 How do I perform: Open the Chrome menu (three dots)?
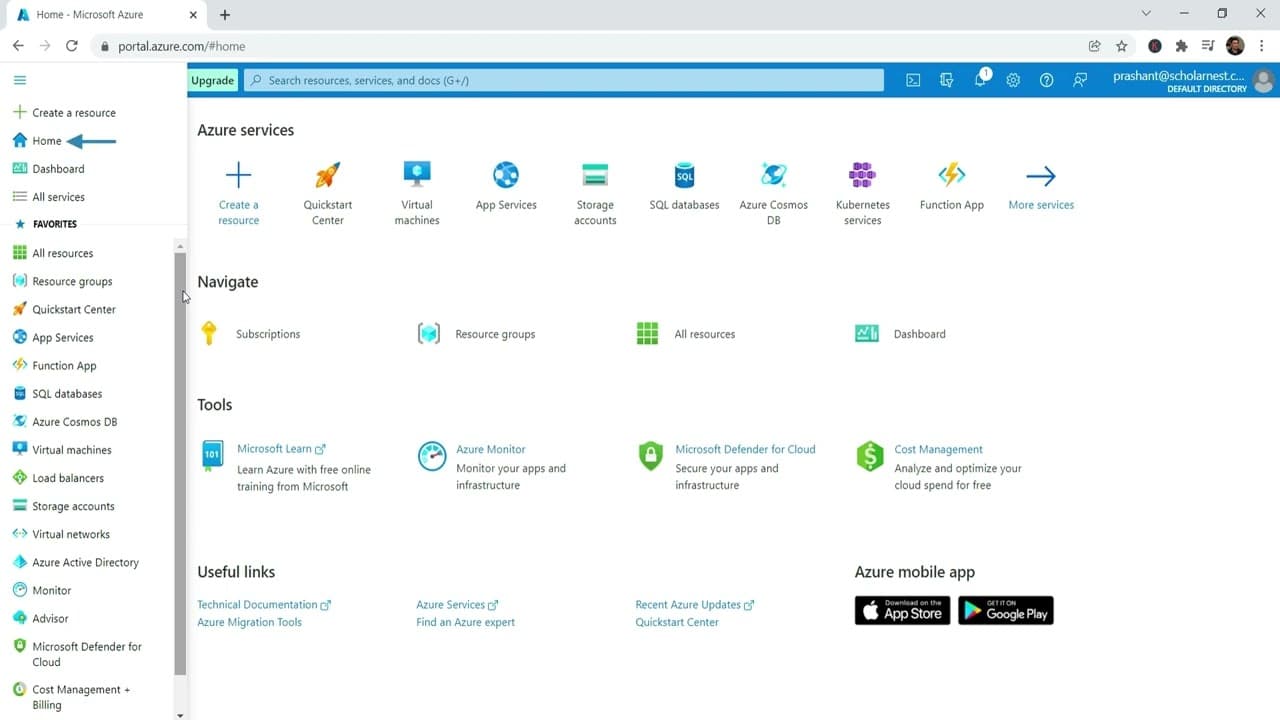coord(1262,46)
